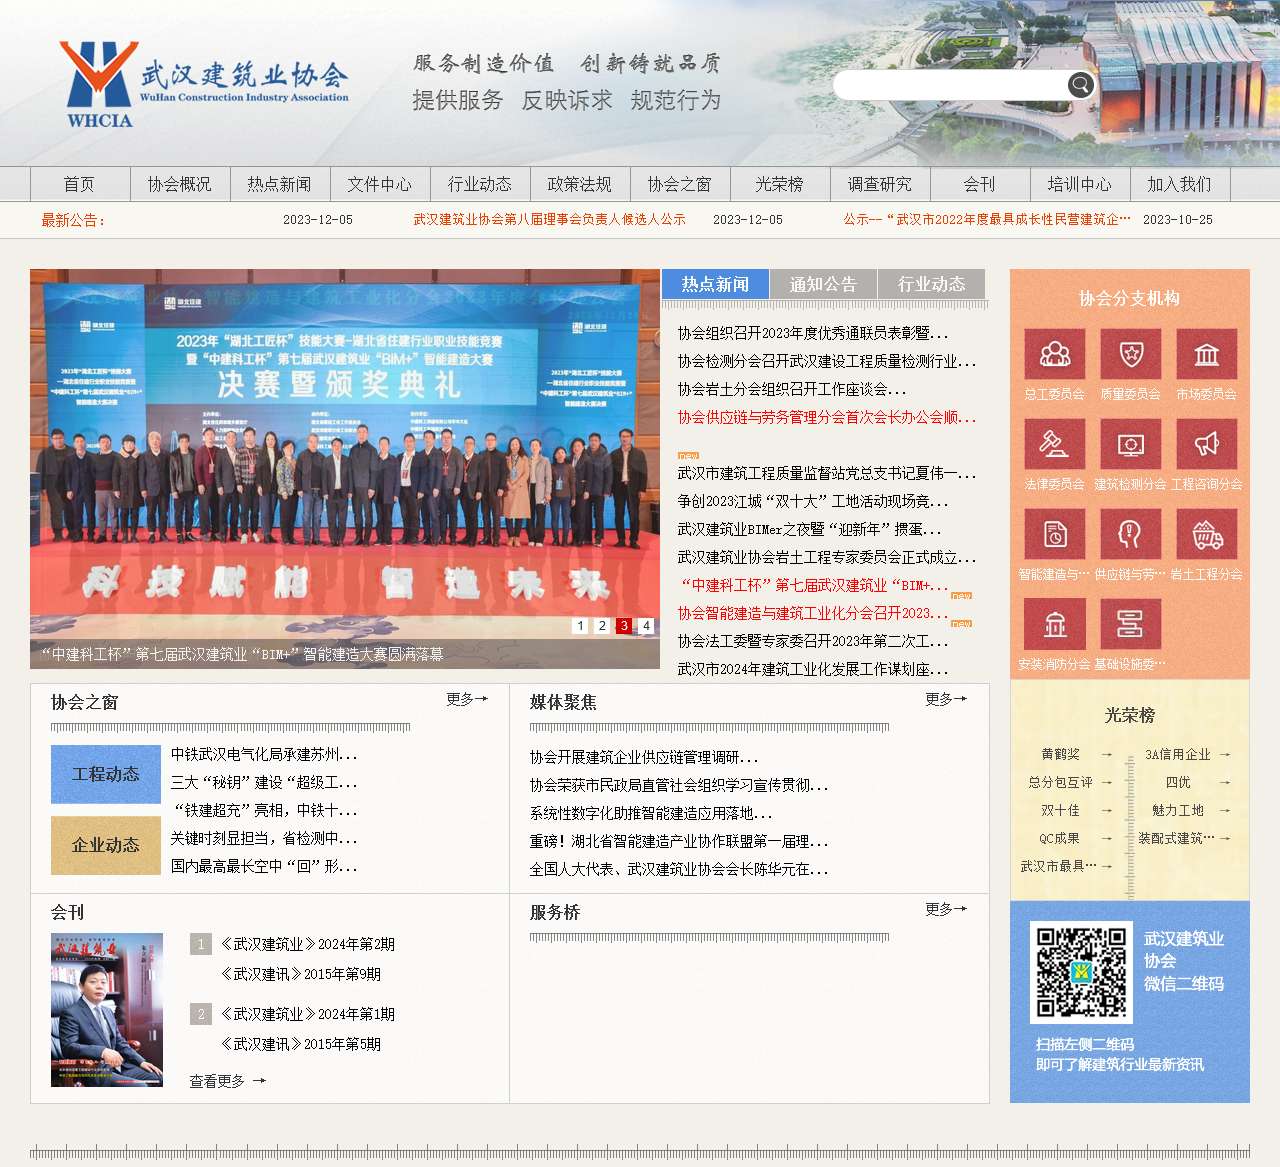The height and width of the screenshot is (1167, 1280).
Task: Select slideshow page number 2
Action: [x=602, y=626]
